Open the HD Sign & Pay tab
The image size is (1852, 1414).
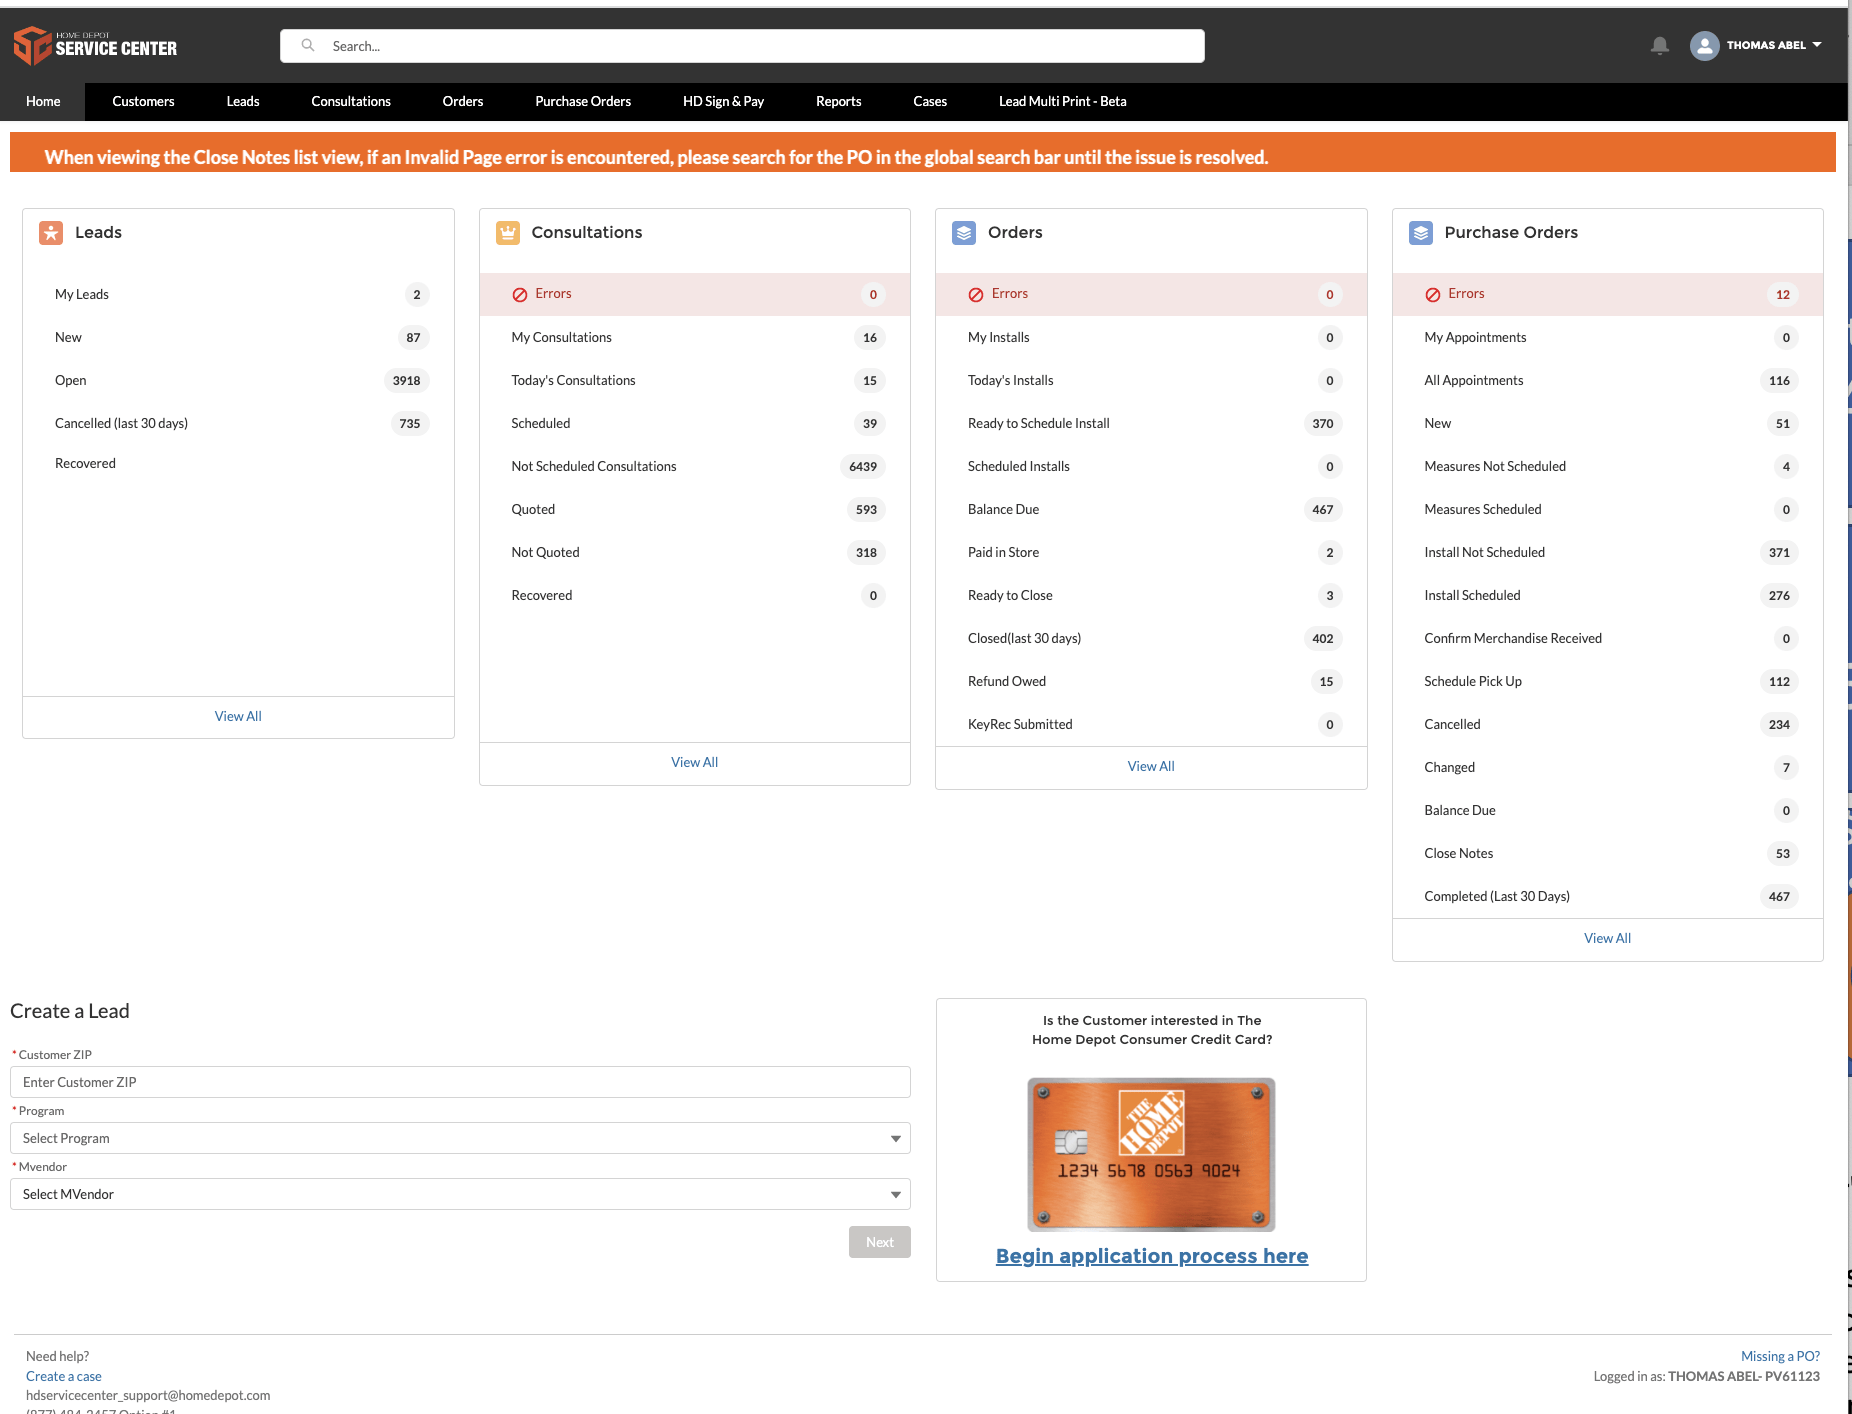pyautogui.click(x=723, y=101)
